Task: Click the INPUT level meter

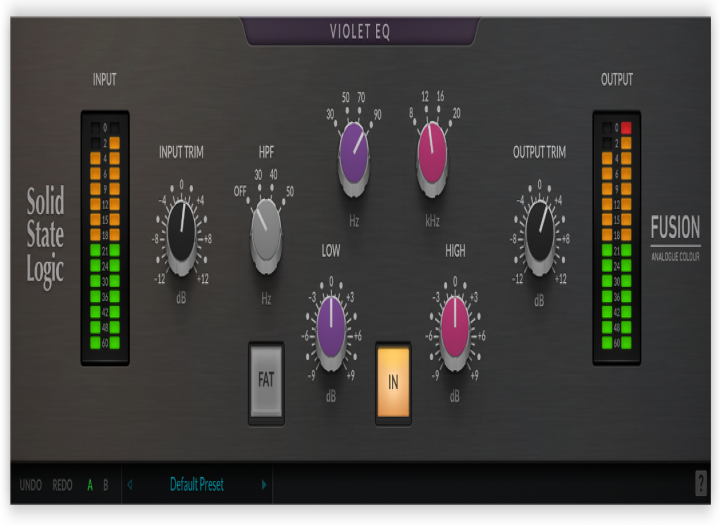Action: click(x=105, y=238)
